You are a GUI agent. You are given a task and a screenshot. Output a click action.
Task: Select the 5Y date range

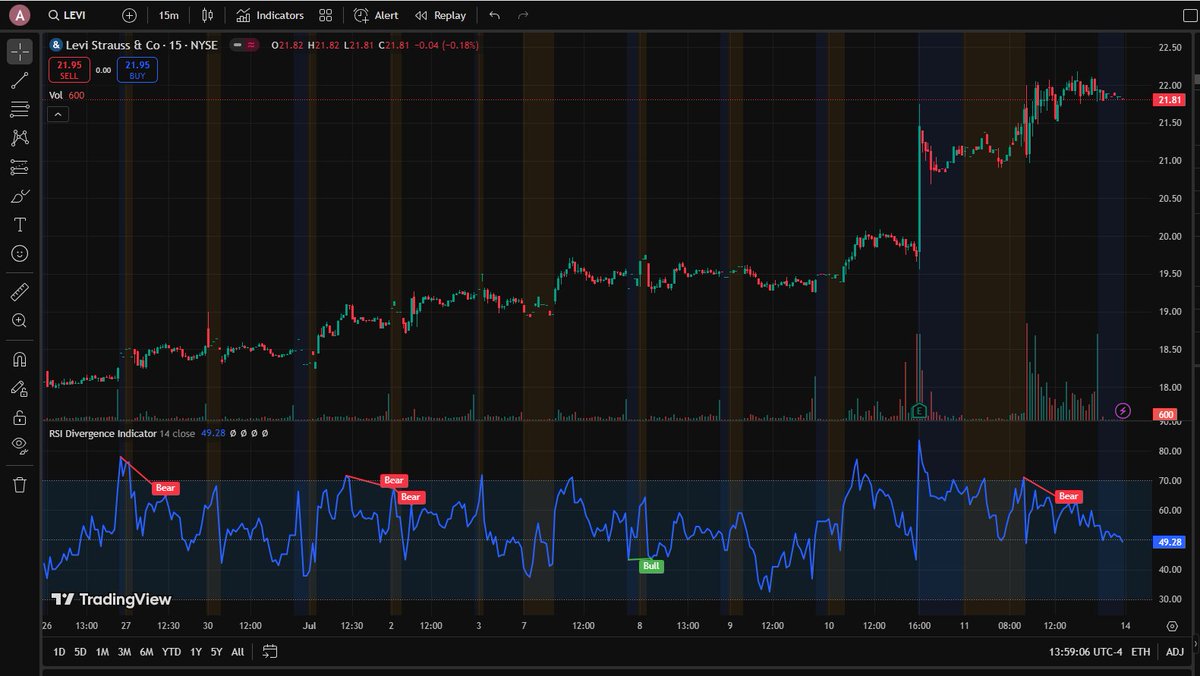point(216,652)
